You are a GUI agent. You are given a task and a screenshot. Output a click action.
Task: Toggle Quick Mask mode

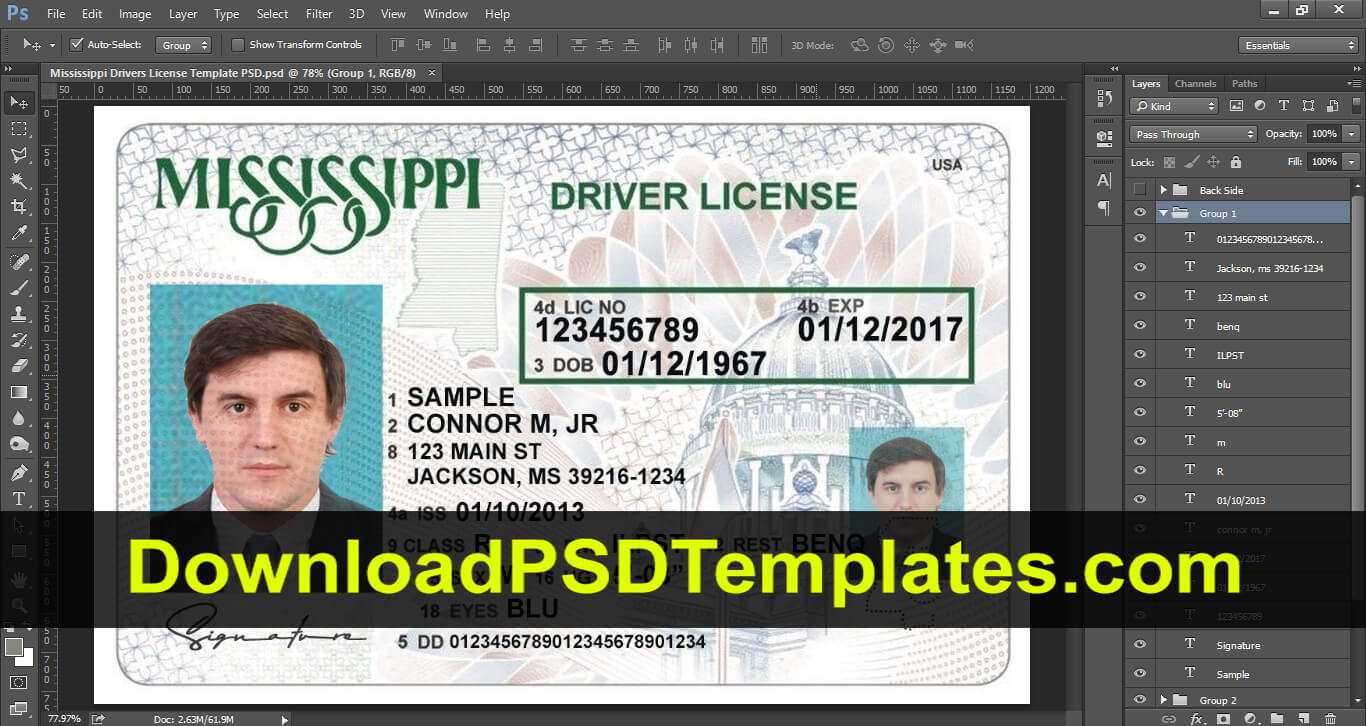[18, 682]
